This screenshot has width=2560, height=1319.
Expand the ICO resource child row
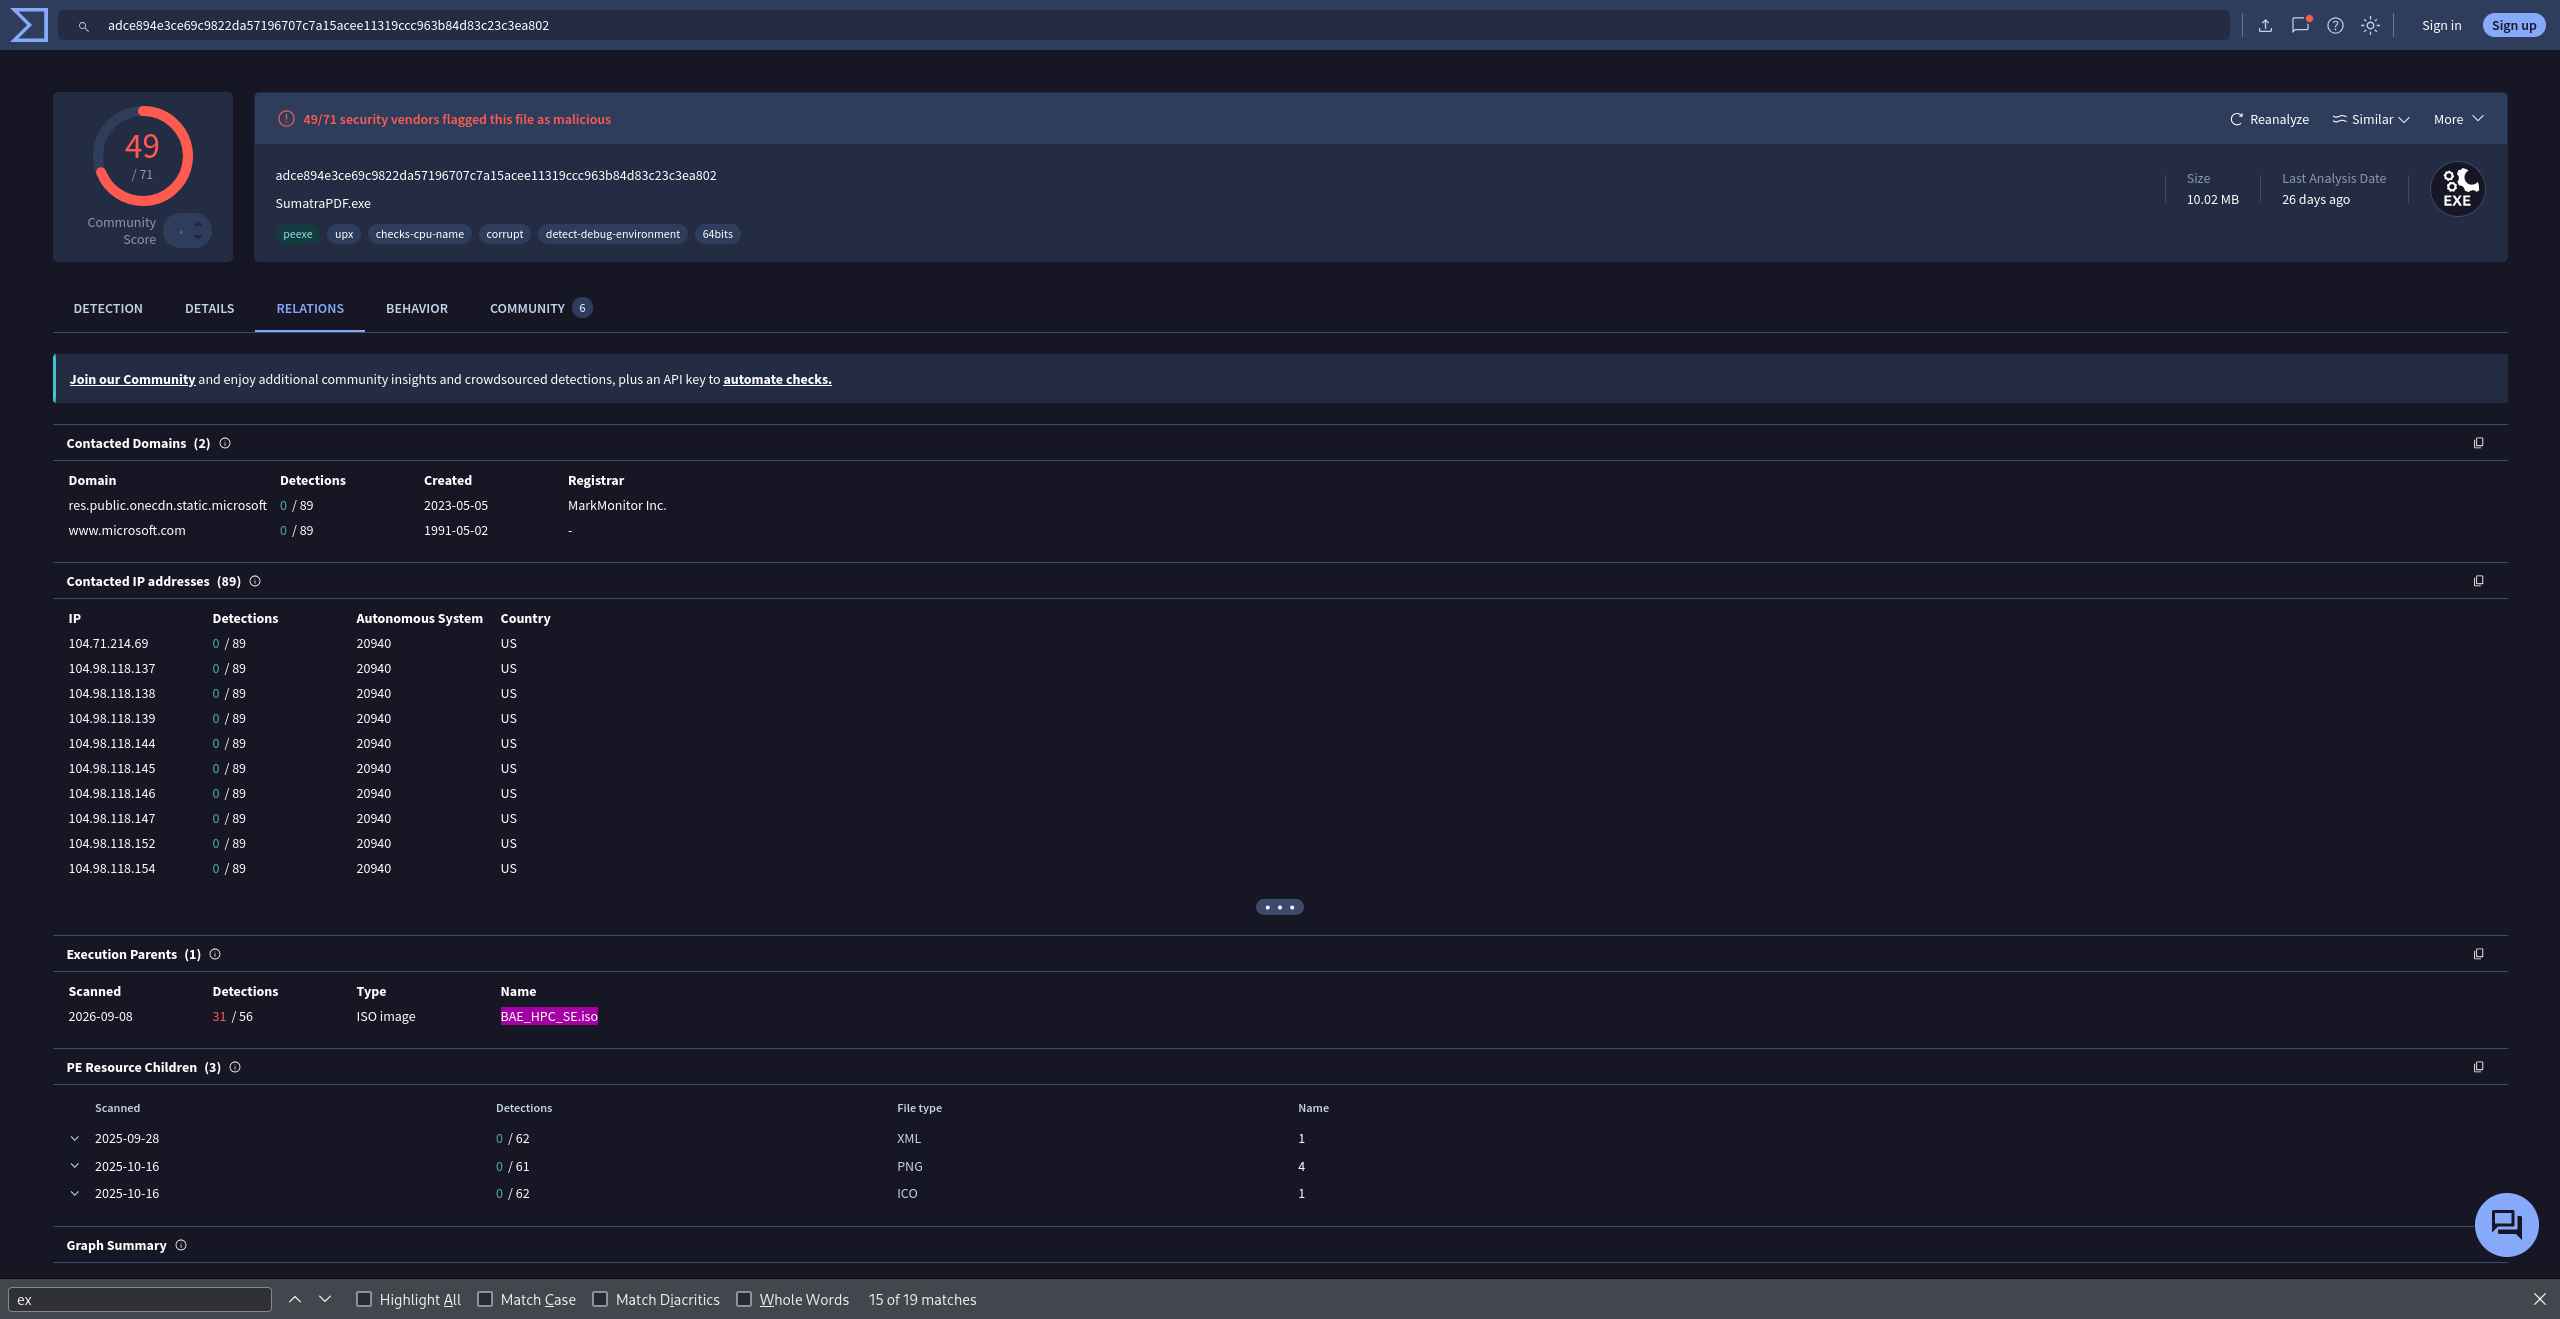coord(75,1193)
